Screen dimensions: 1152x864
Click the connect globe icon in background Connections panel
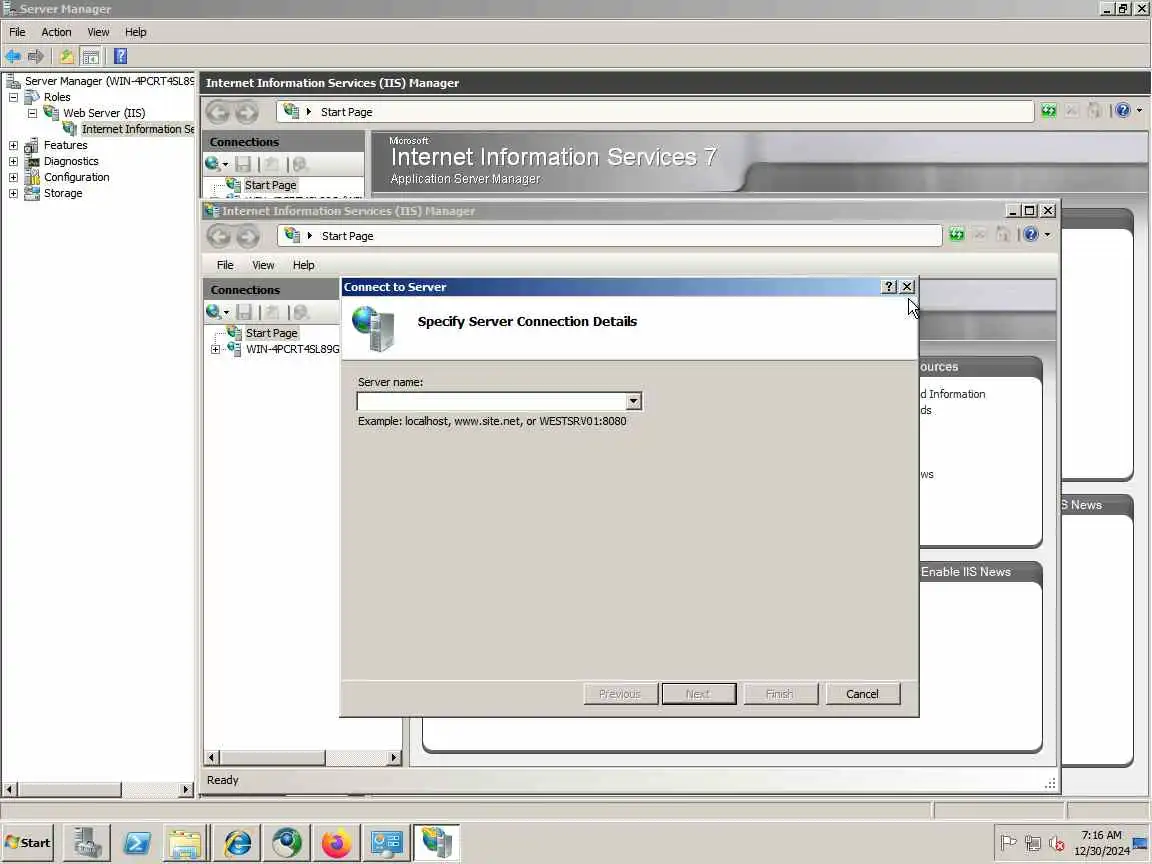[x=212, y=164]
